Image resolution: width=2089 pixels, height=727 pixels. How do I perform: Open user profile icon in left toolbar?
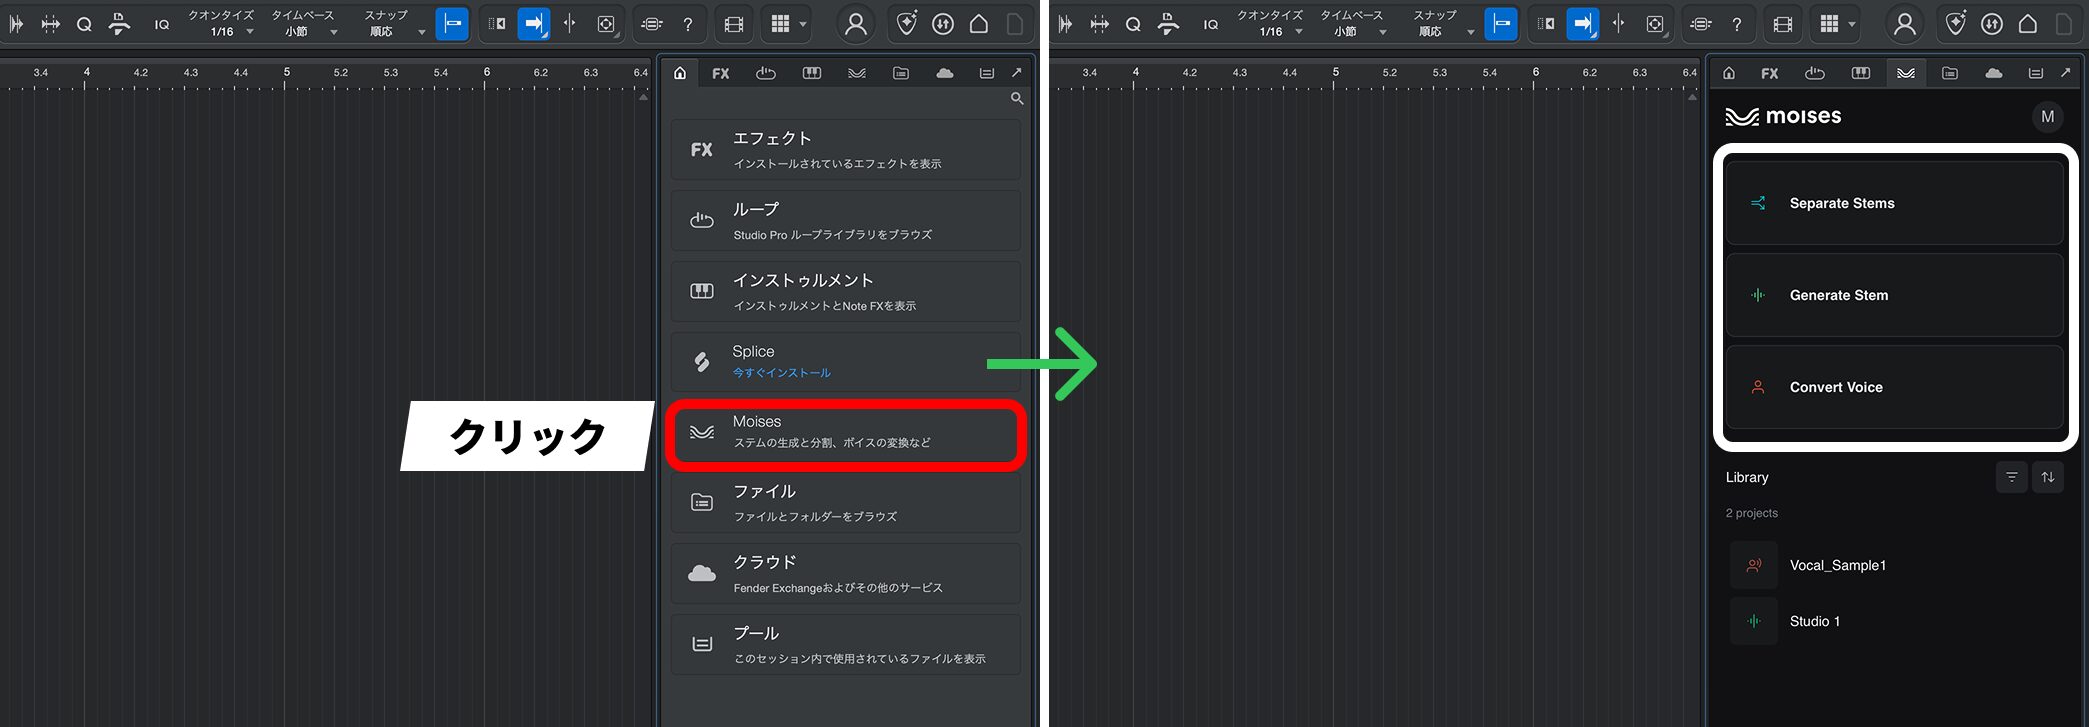pos(856,24)
